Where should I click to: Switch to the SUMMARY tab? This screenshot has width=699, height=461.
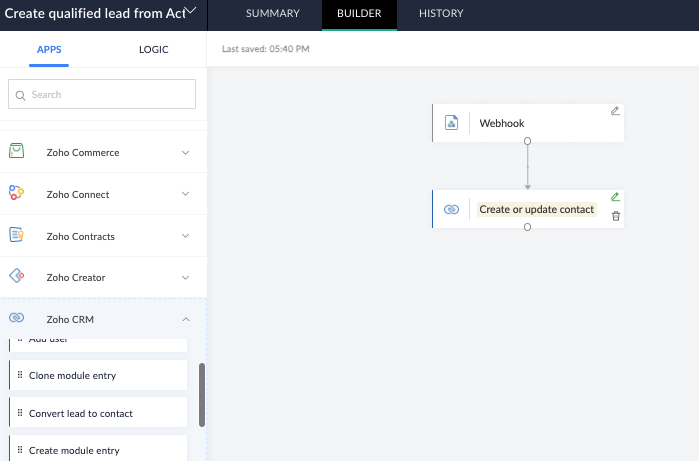pos(273,13)
